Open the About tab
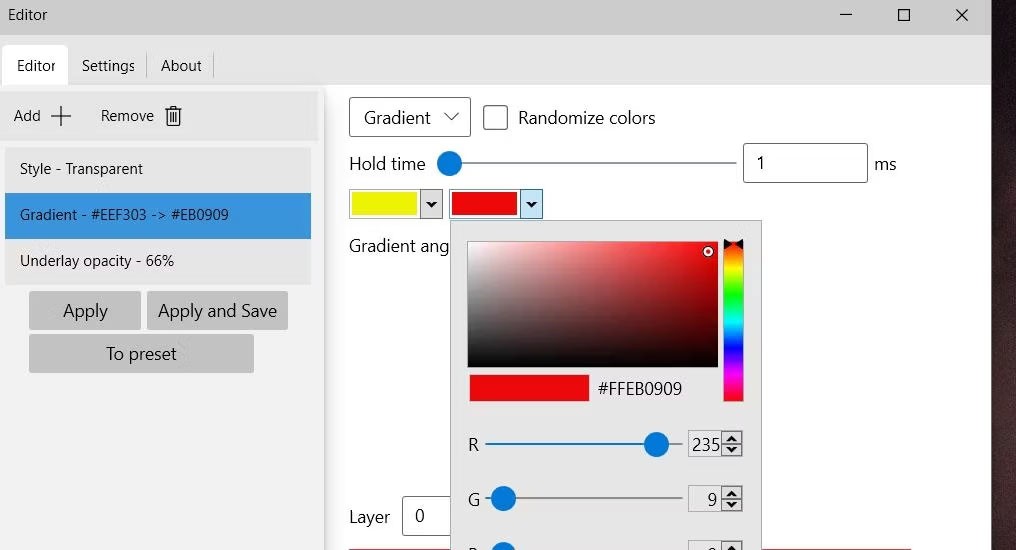Viewport: 1016px width, 550px height. tap(181, 66)
